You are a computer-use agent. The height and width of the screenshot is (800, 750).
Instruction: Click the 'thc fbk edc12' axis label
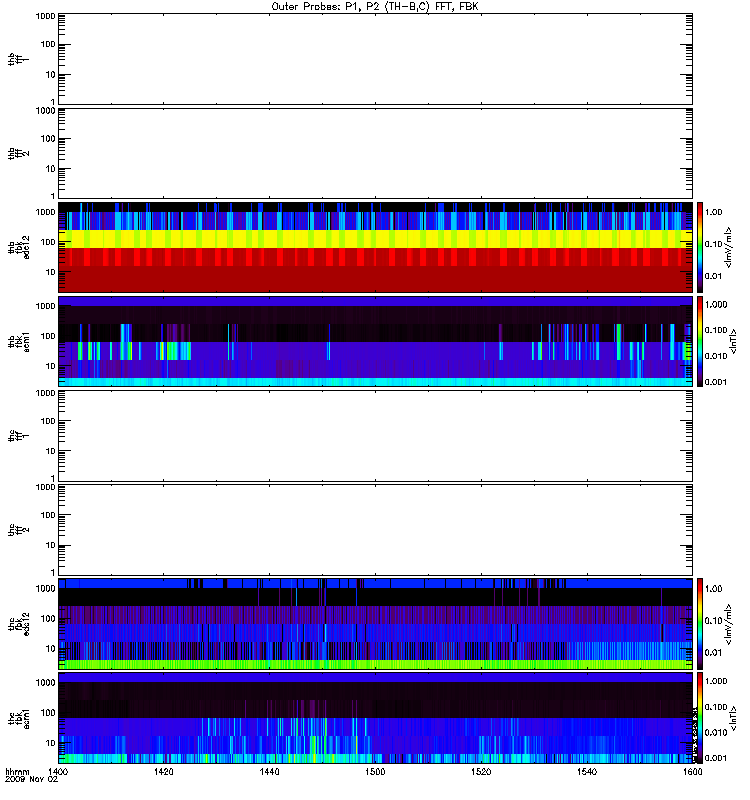point(18,623)
